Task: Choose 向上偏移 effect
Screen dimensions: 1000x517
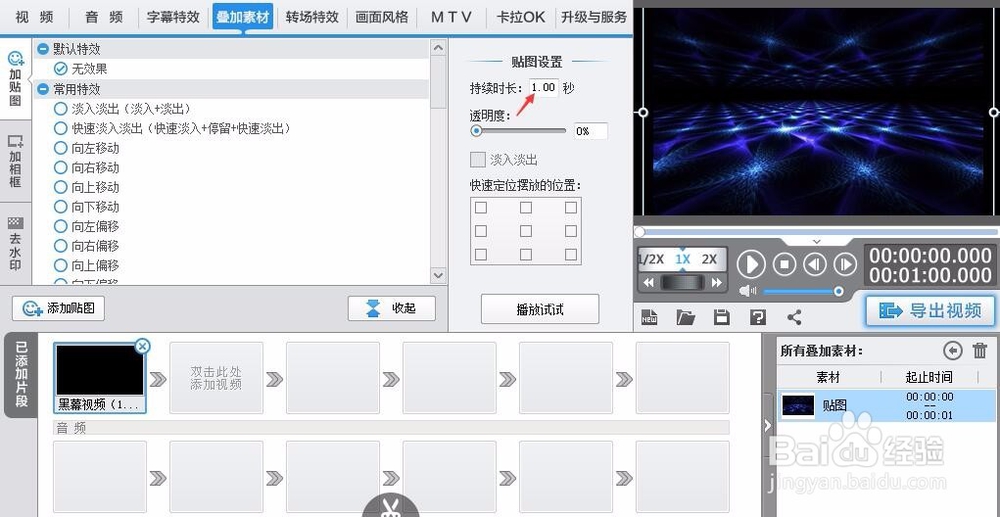Action: coord(87,265)
